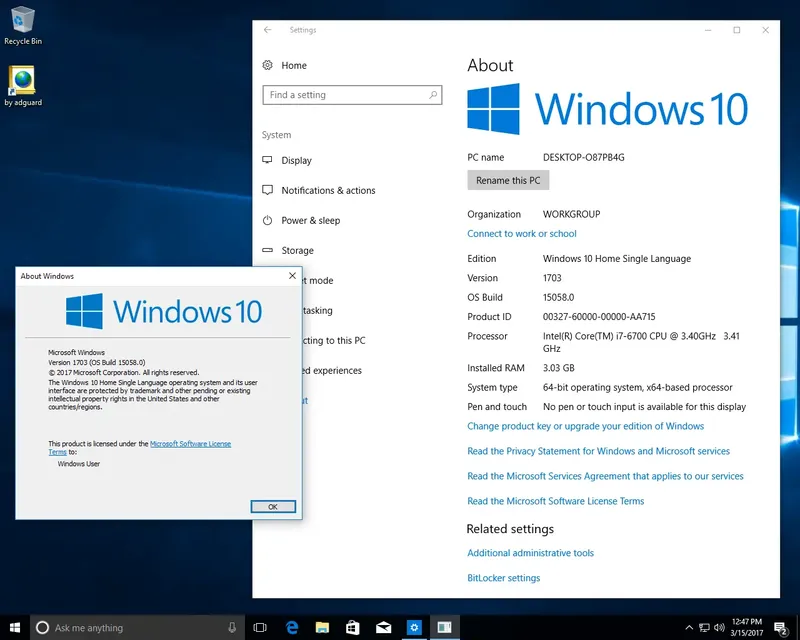
Task: Open the Mail app from the taskbar
Action: (x=381, y=626)
